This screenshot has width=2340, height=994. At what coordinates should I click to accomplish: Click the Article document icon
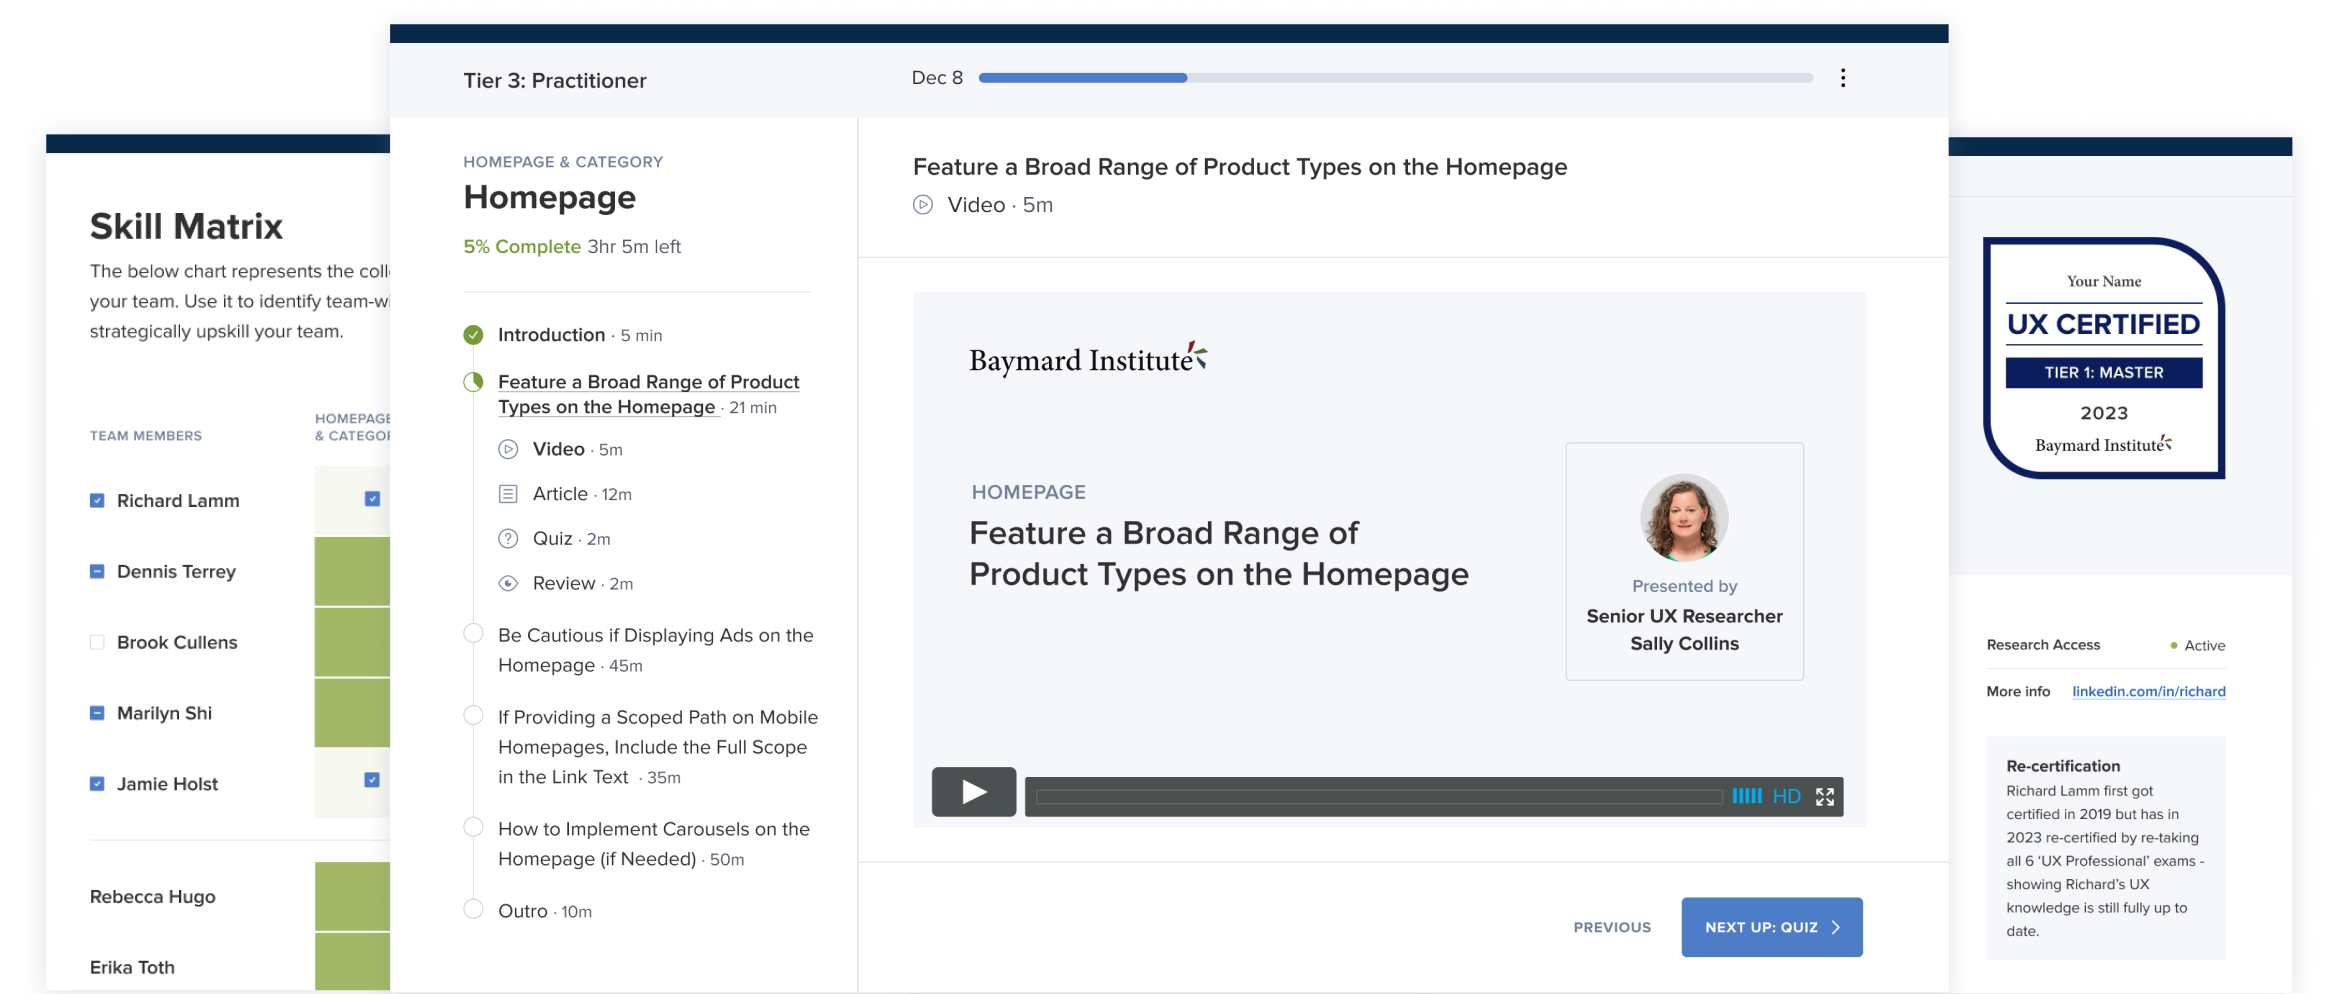(x=508, y=494)
